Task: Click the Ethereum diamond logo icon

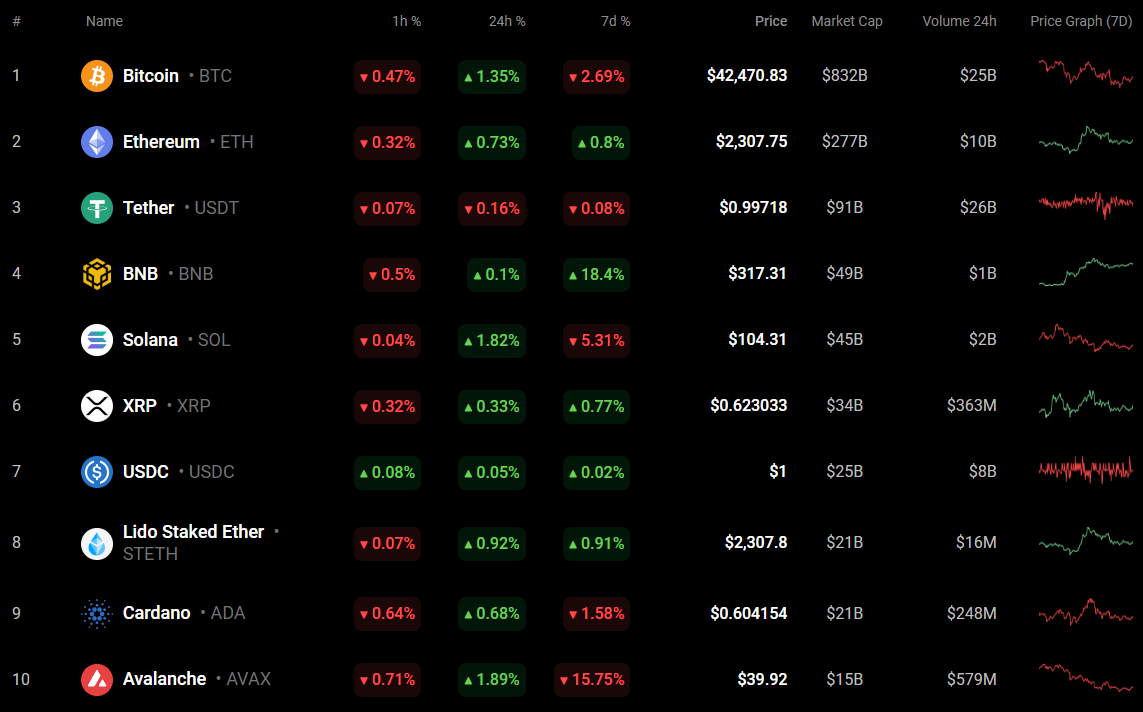Action: [x=97, y=142]
